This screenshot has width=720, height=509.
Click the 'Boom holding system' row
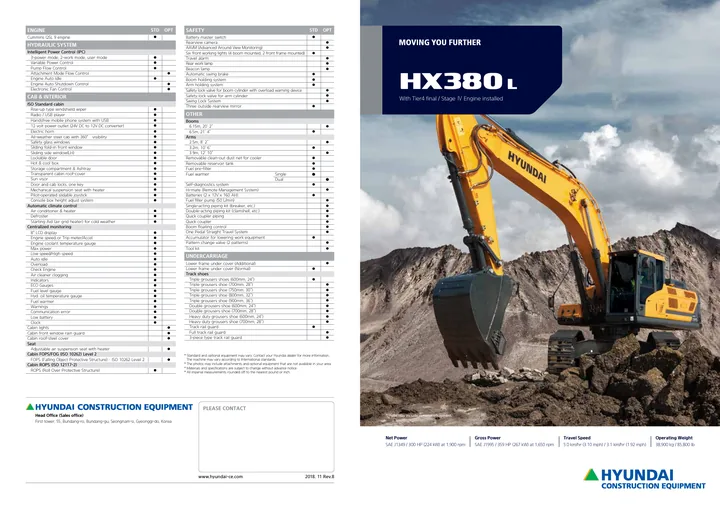[259, 79]
